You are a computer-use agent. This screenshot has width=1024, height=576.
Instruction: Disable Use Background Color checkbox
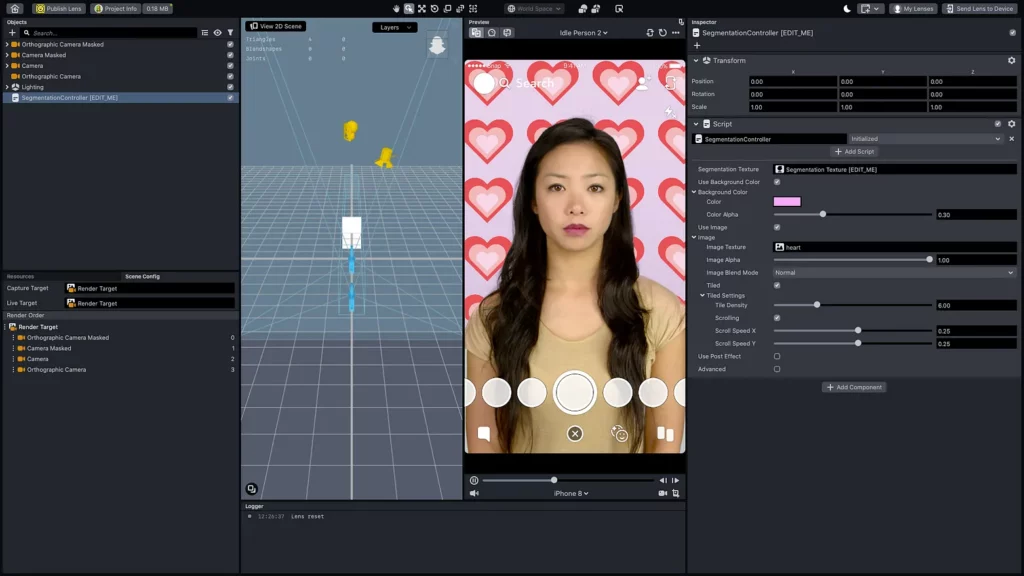click(x=777, y=182)
